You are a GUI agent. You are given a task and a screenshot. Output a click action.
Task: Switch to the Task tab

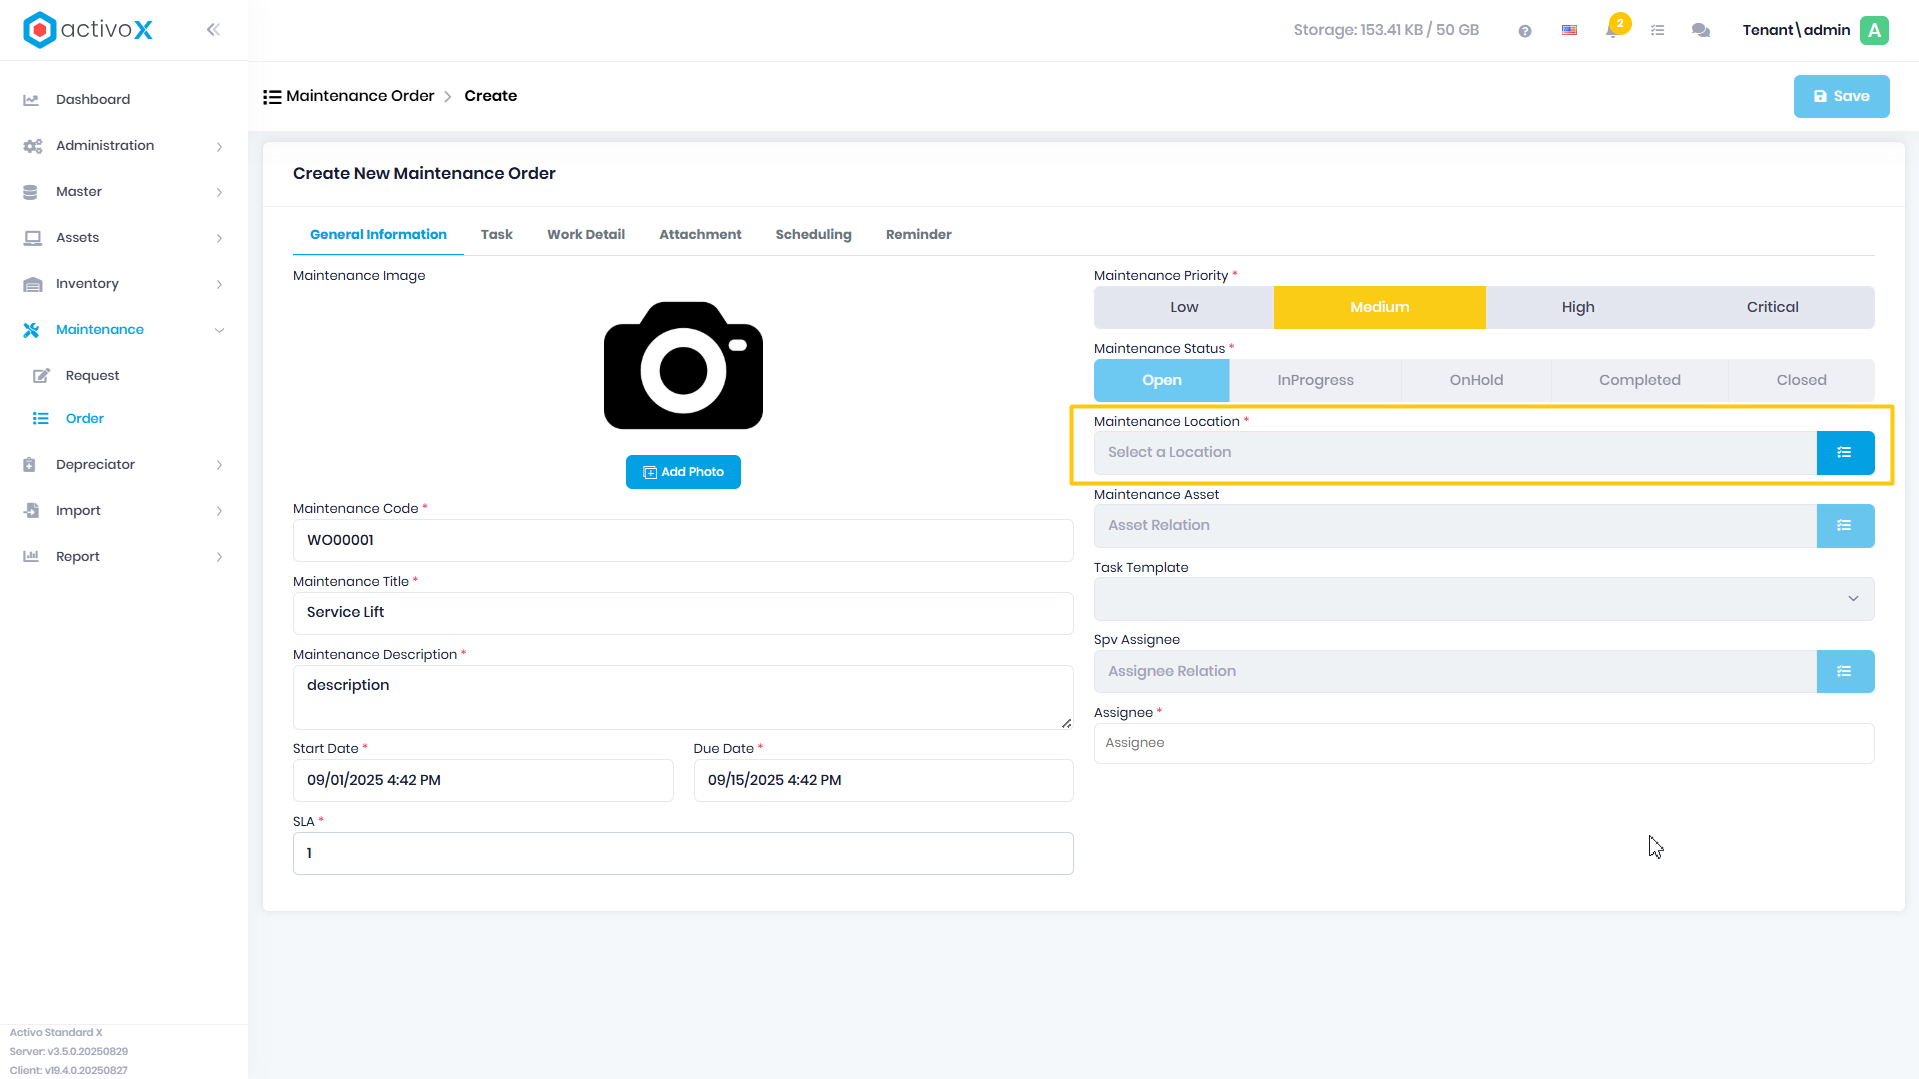[496, 235]
